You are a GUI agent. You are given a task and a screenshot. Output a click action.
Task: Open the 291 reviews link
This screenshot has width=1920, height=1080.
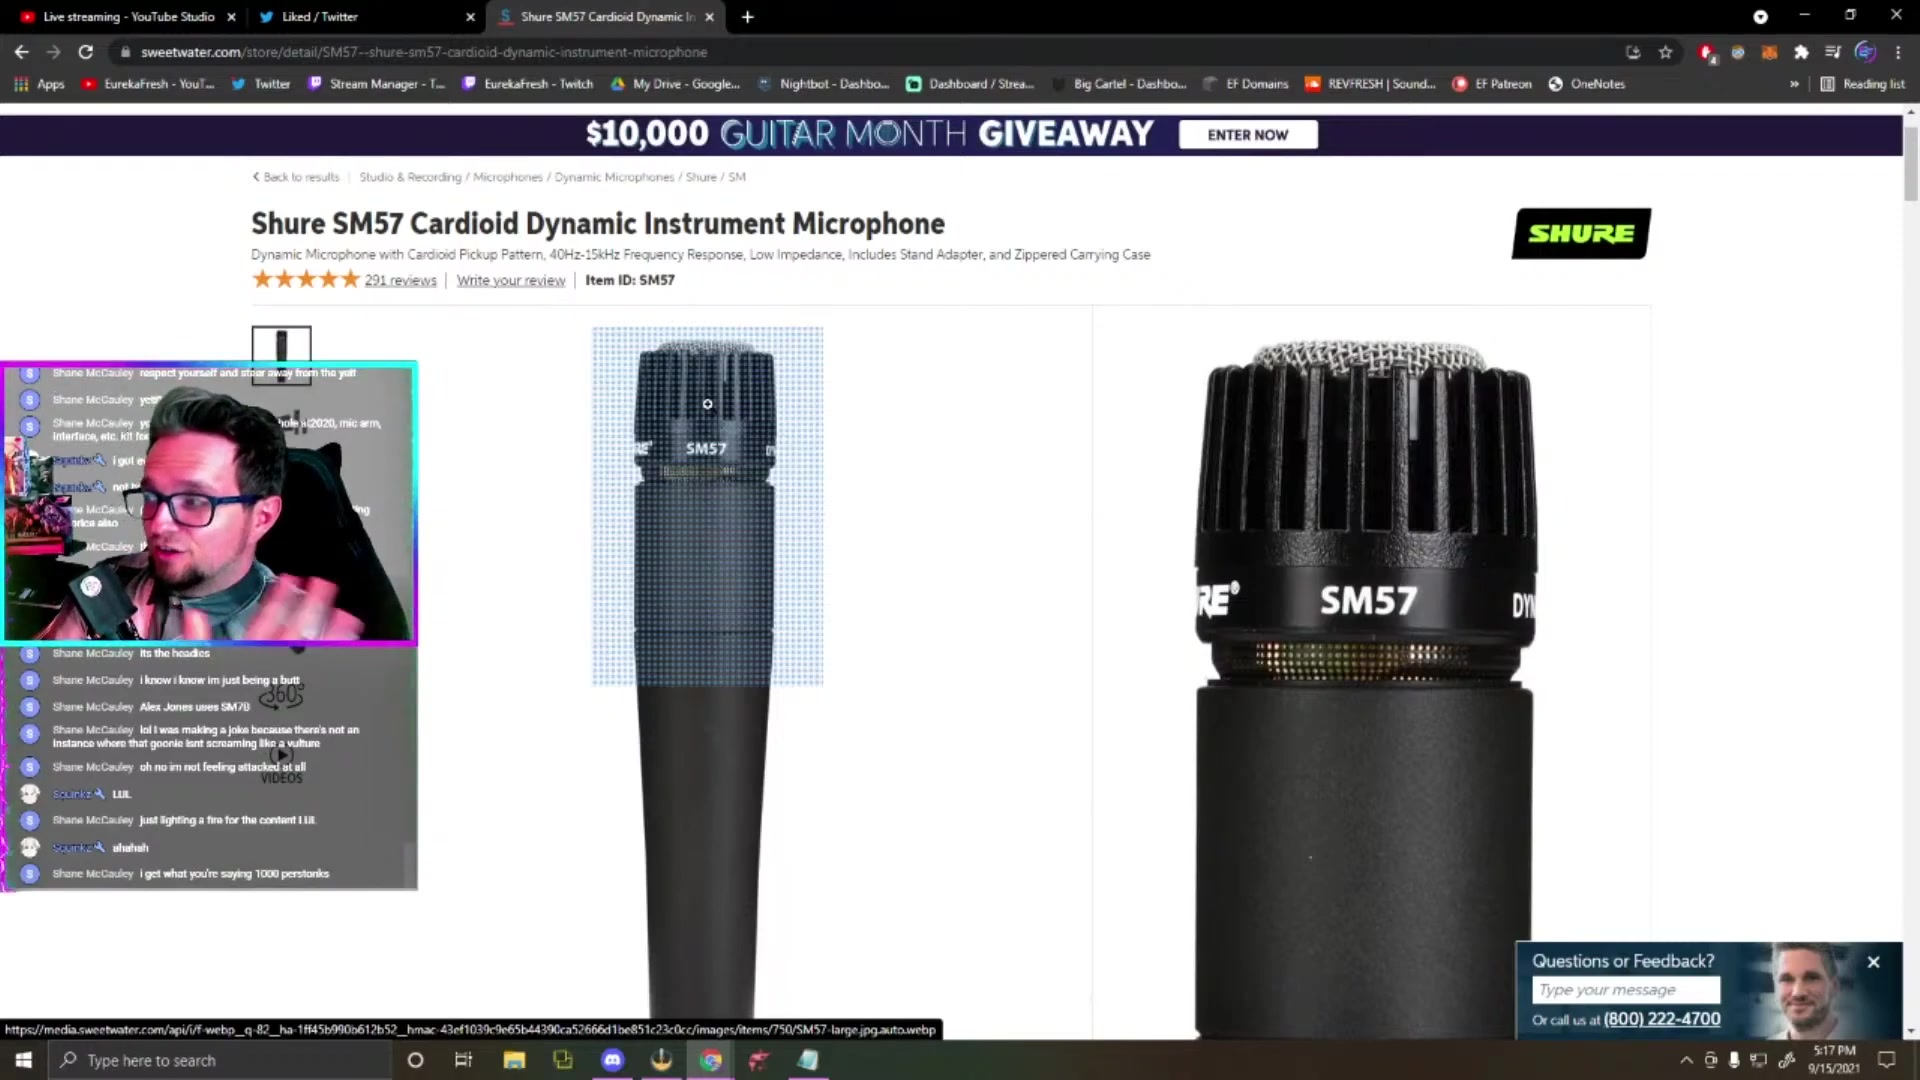(x=400, y=281)
